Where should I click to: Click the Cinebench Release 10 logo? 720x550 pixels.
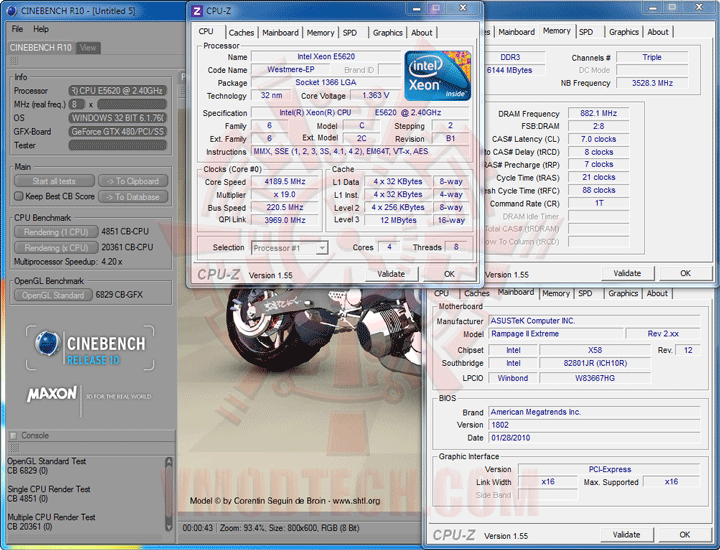coord(90,347)
